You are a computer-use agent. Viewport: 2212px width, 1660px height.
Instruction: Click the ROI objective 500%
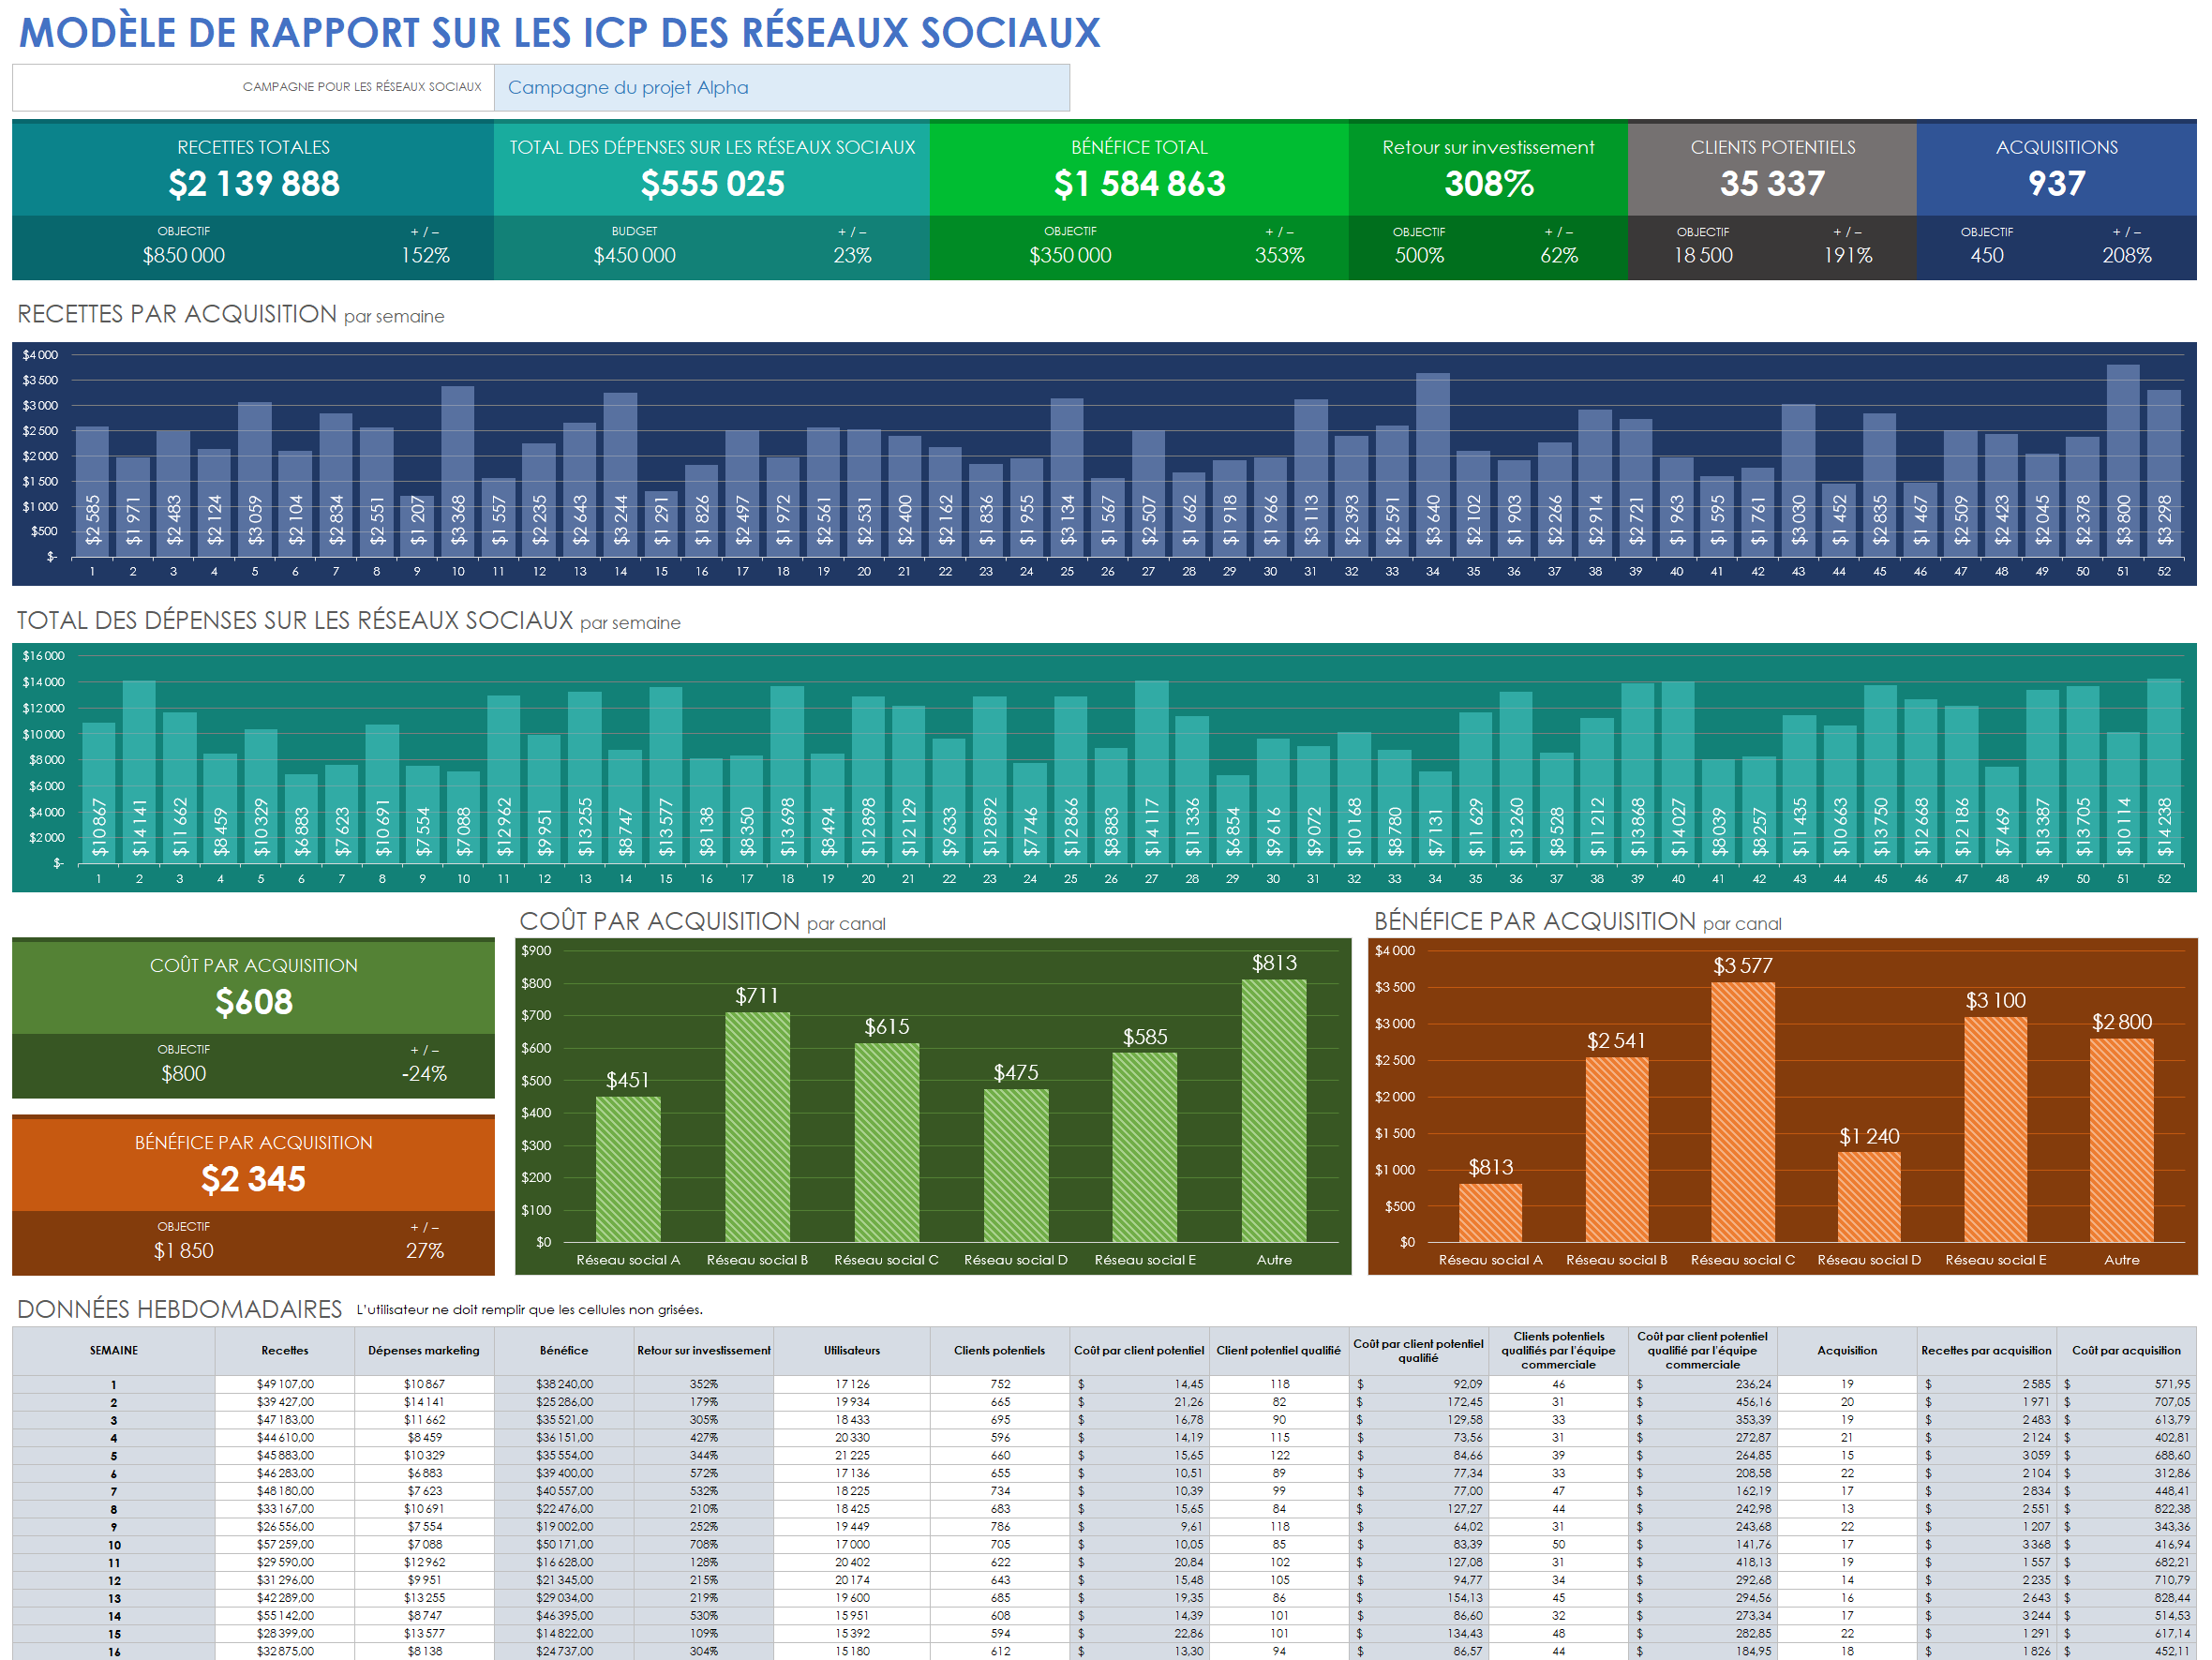tap(1419, 256)
